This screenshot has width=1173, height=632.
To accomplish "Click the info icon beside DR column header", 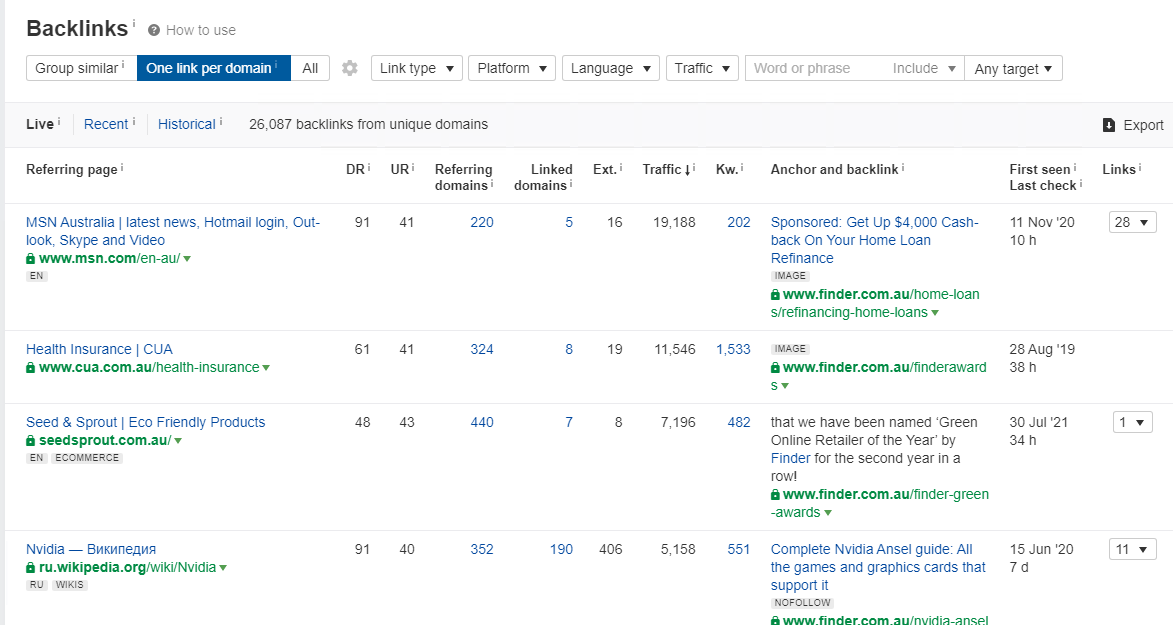I will pyautogui.click(x=369, y=168).
